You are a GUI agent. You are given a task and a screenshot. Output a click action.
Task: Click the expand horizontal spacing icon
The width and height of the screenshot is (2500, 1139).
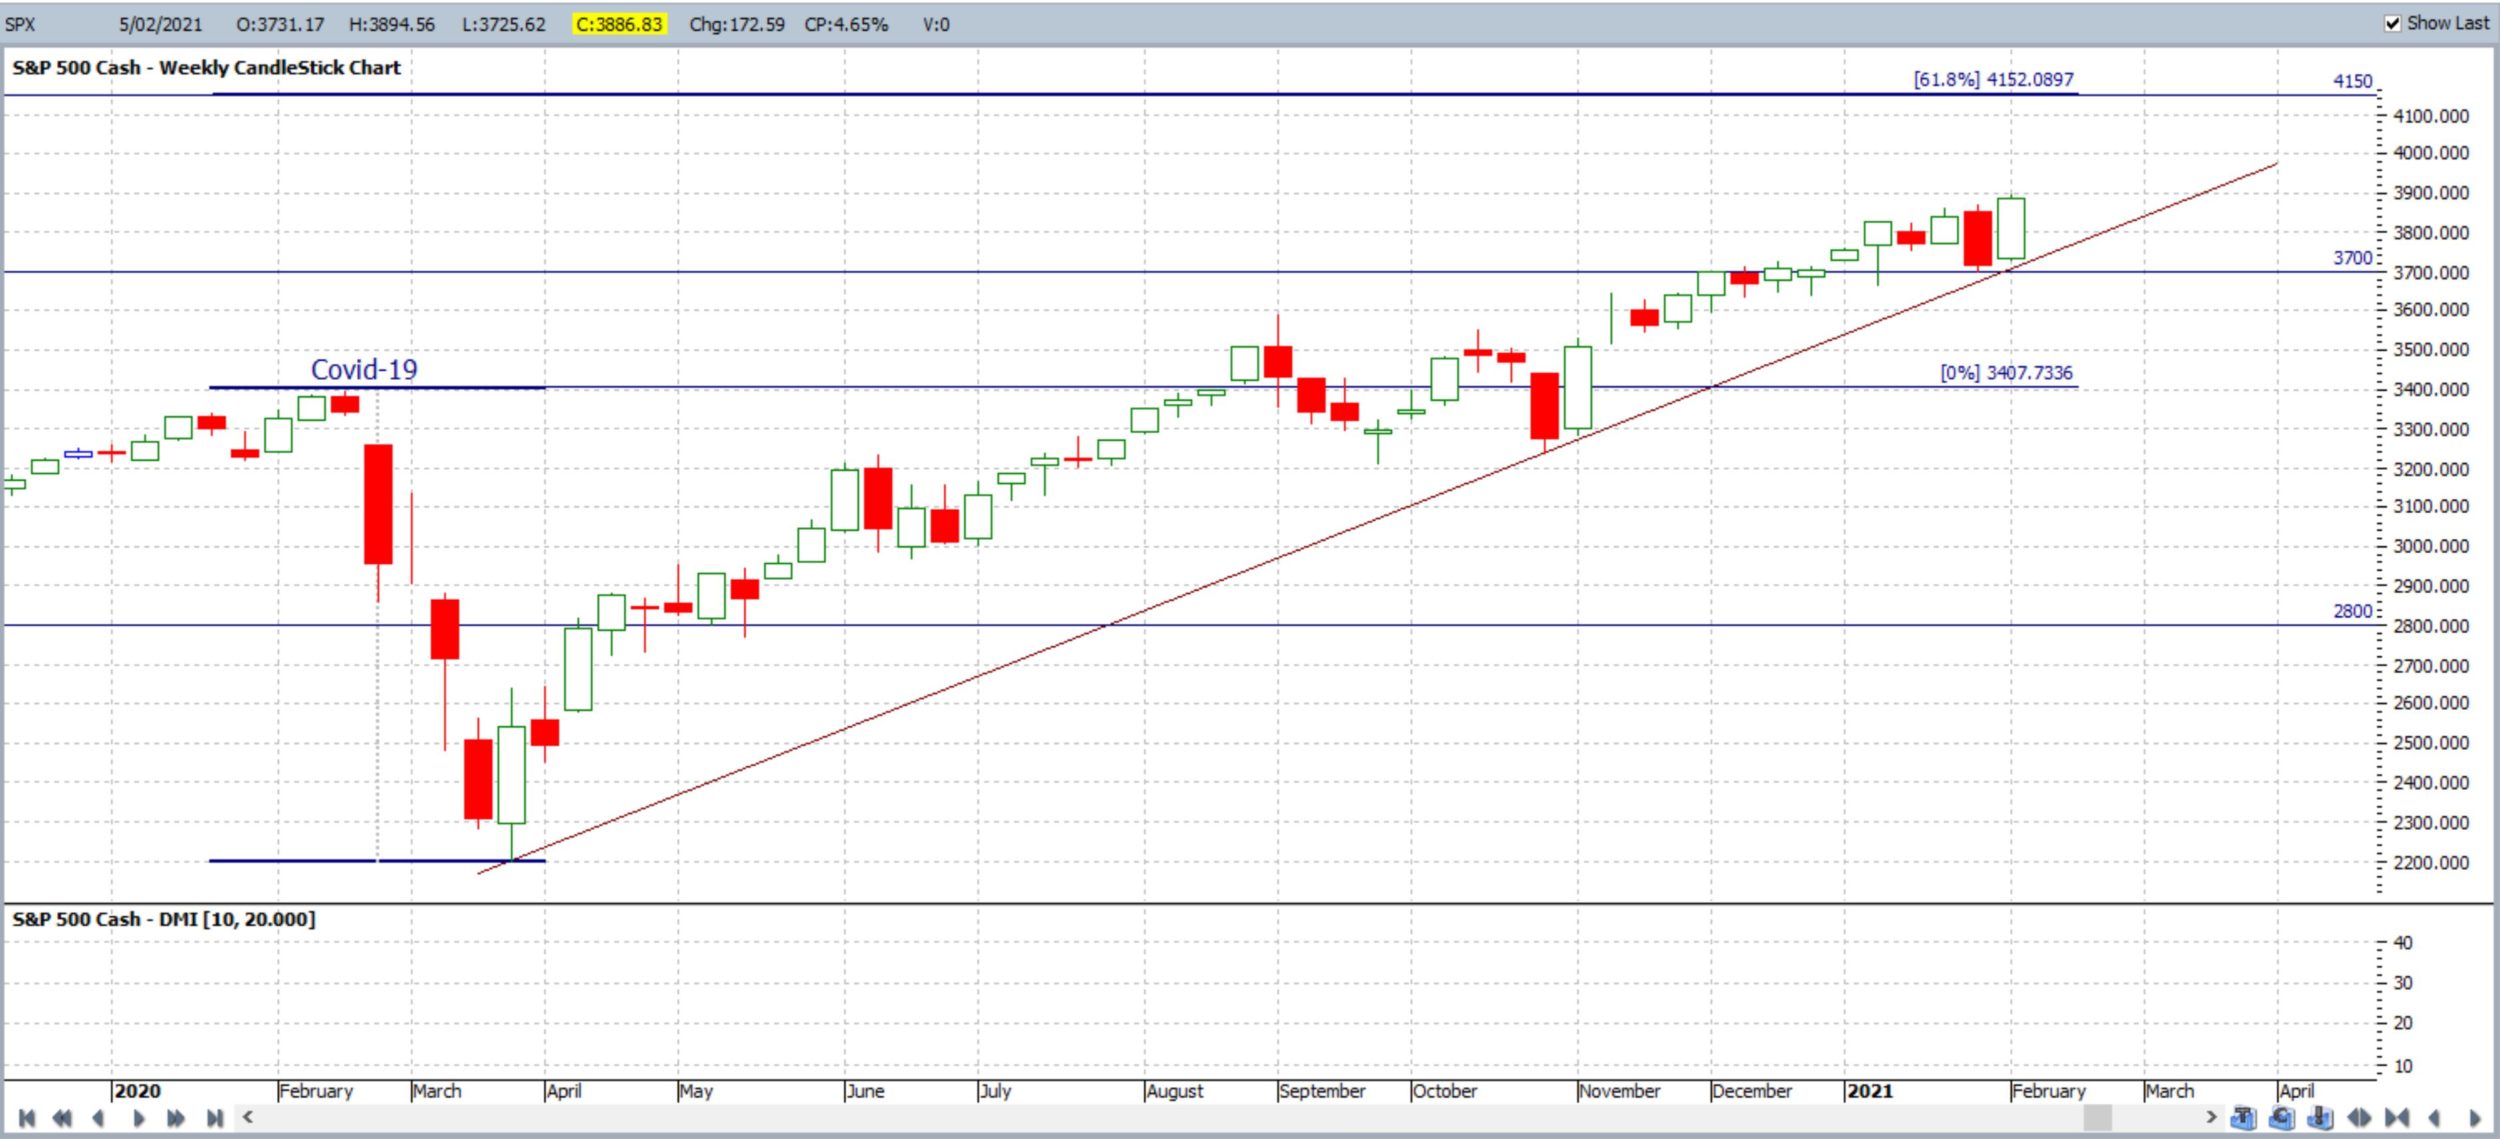coord(2359,1118)
